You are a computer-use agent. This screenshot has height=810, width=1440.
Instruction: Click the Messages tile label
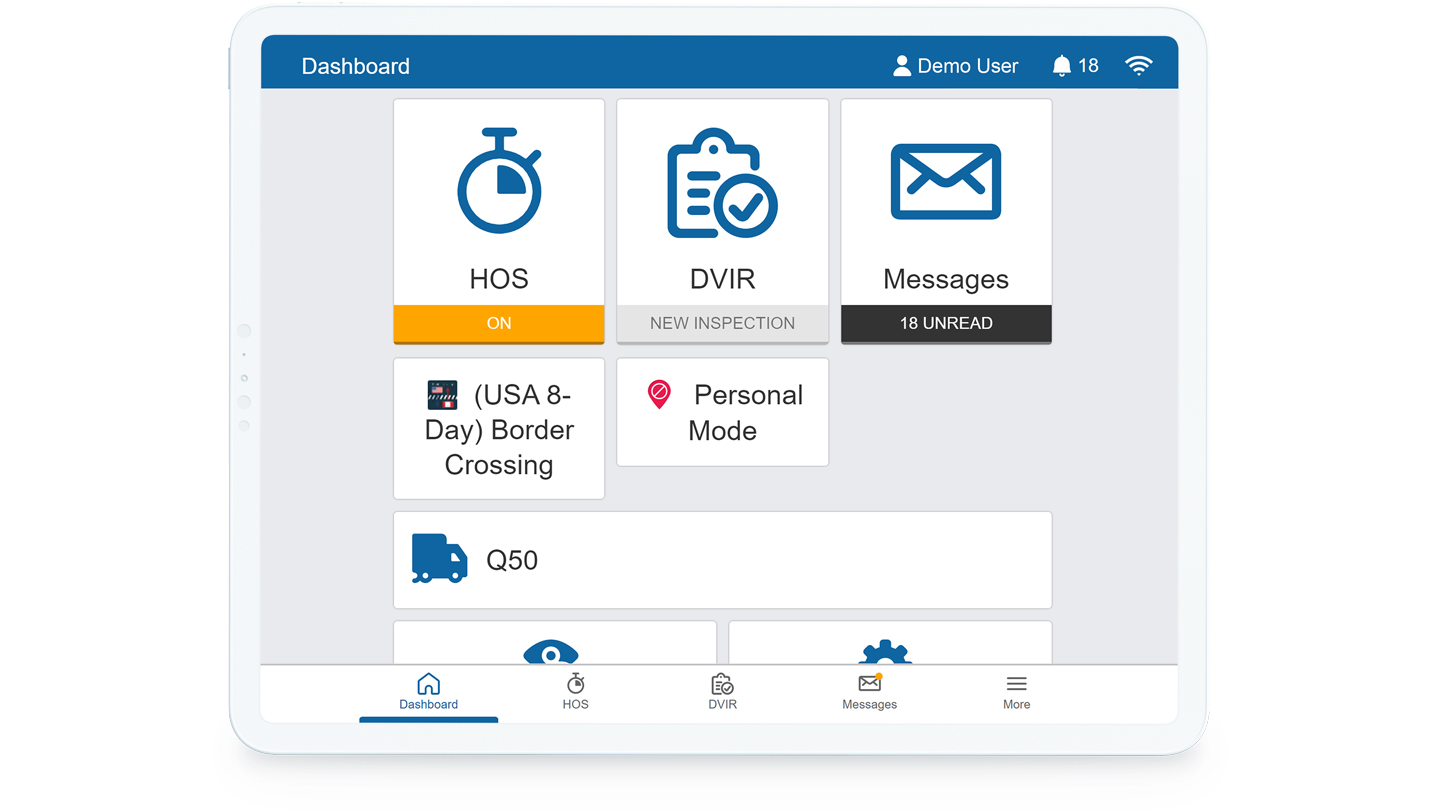point(946,279)
